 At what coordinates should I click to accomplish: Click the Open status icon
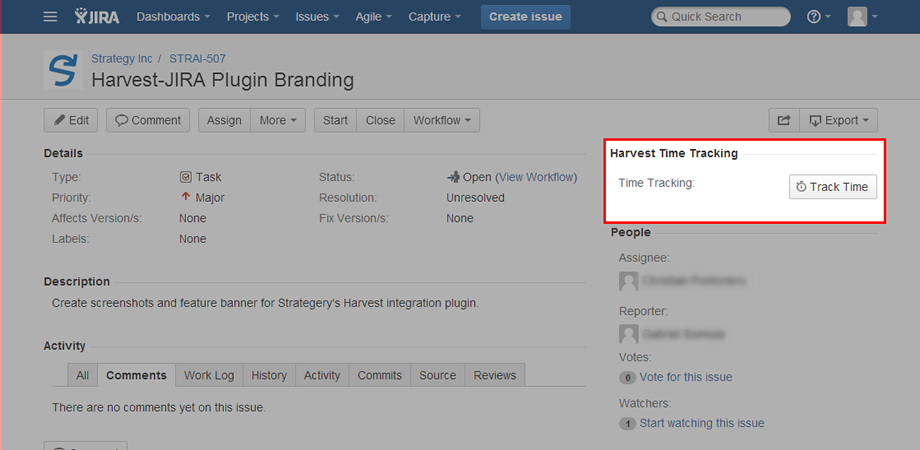click(x=453, y=177)
